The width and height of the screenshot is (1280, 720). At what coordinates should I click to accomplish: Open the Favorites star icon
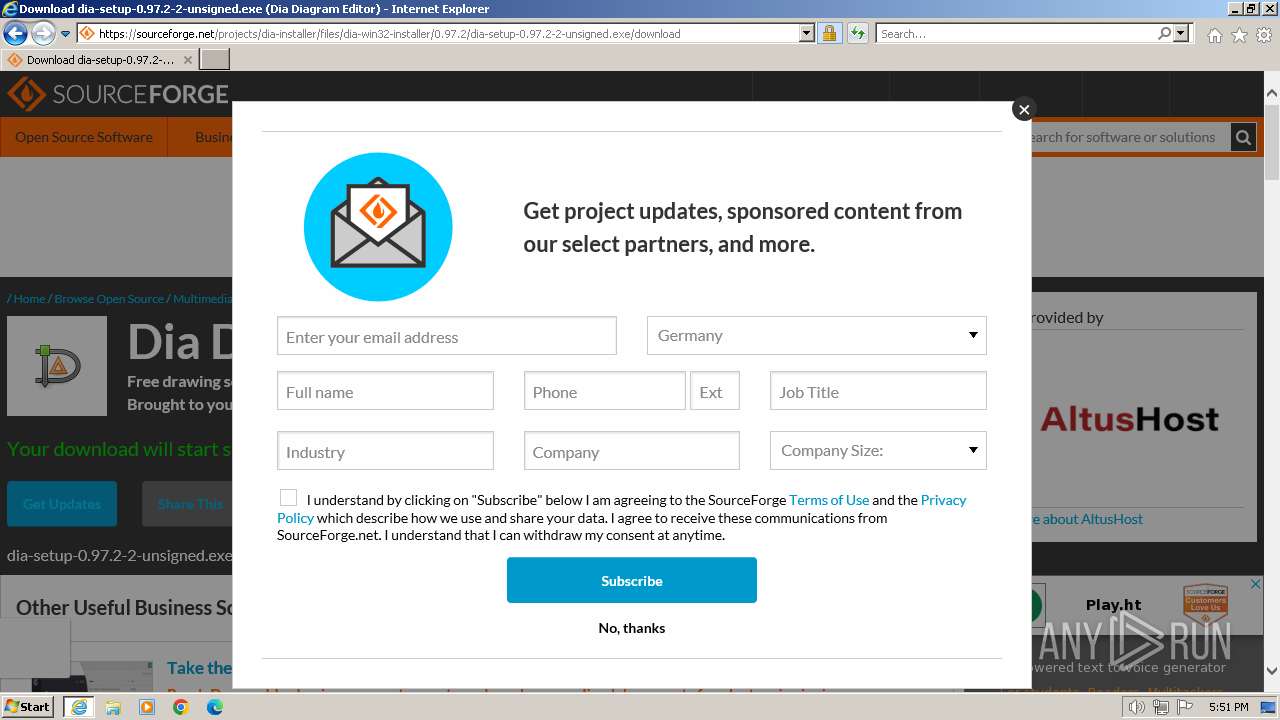[1239, 35]
